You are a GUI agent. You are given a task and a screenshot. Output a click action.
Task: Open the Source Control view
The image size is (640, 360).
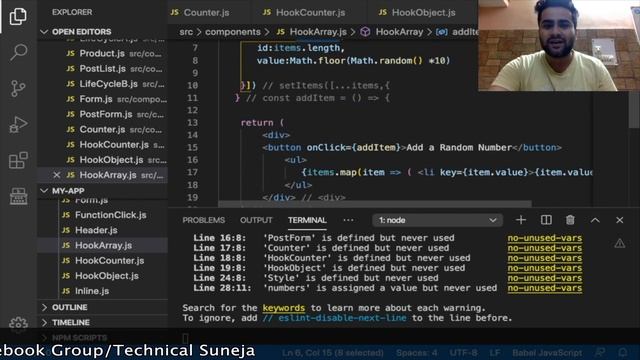tap(18, 88)
